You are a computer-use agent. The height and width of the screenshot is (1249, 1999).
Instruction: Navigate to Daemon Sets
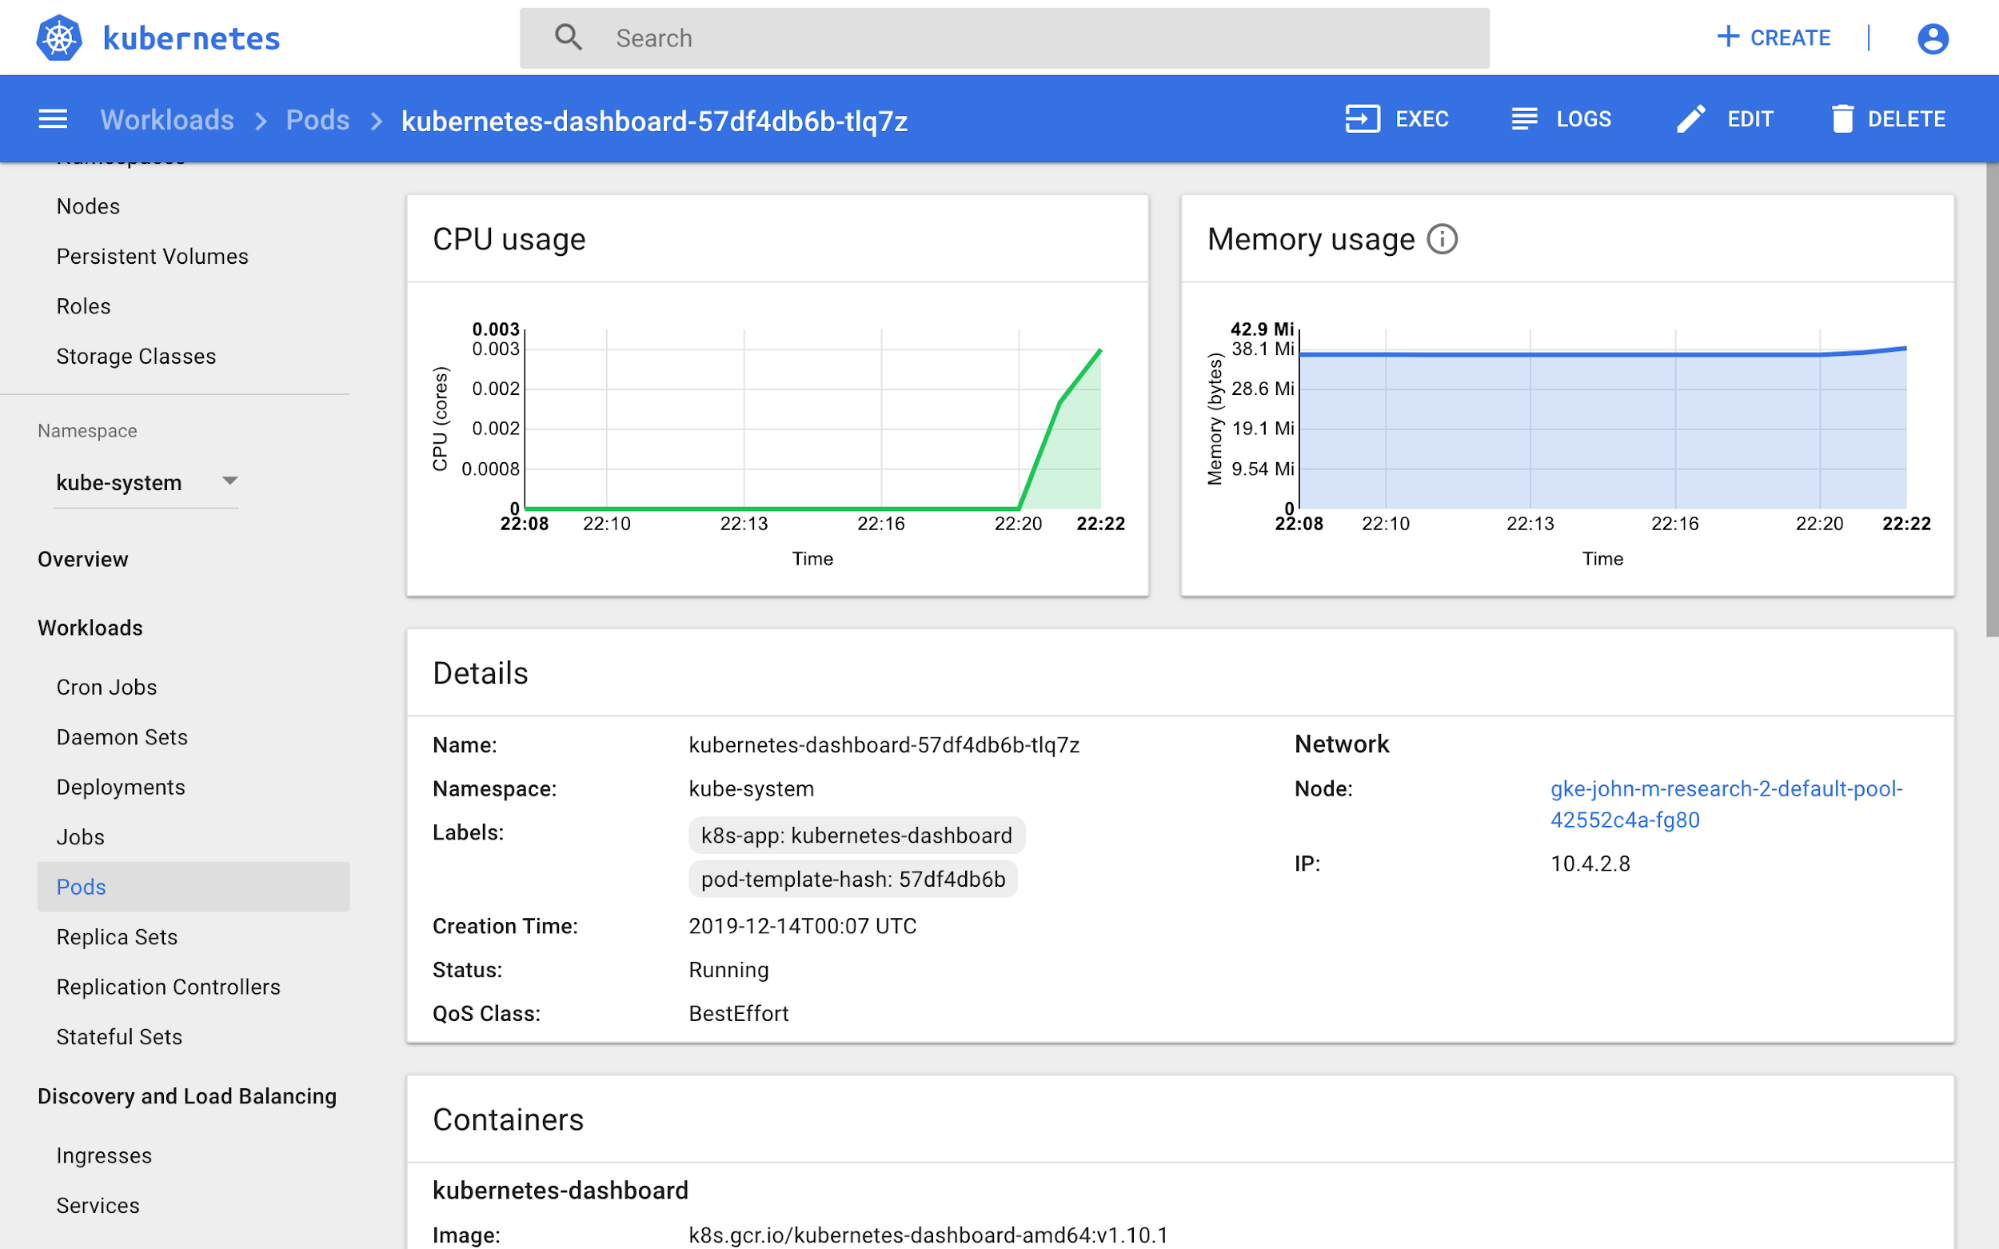point(121,737)
